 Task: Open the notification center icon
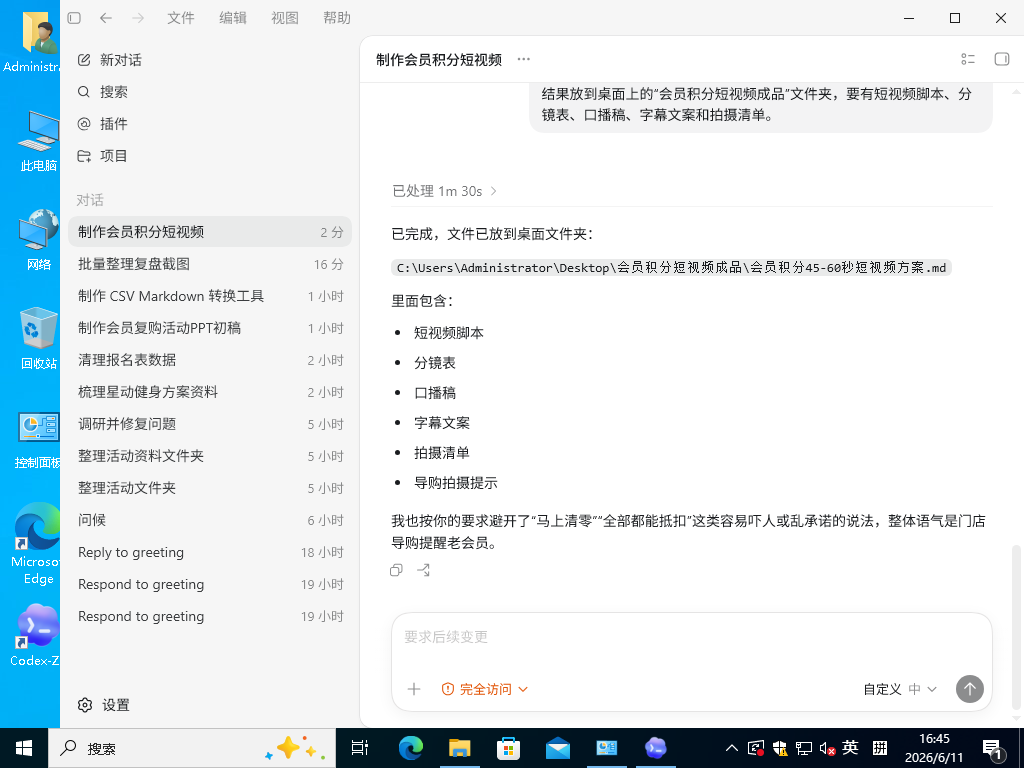coord(993,750)
